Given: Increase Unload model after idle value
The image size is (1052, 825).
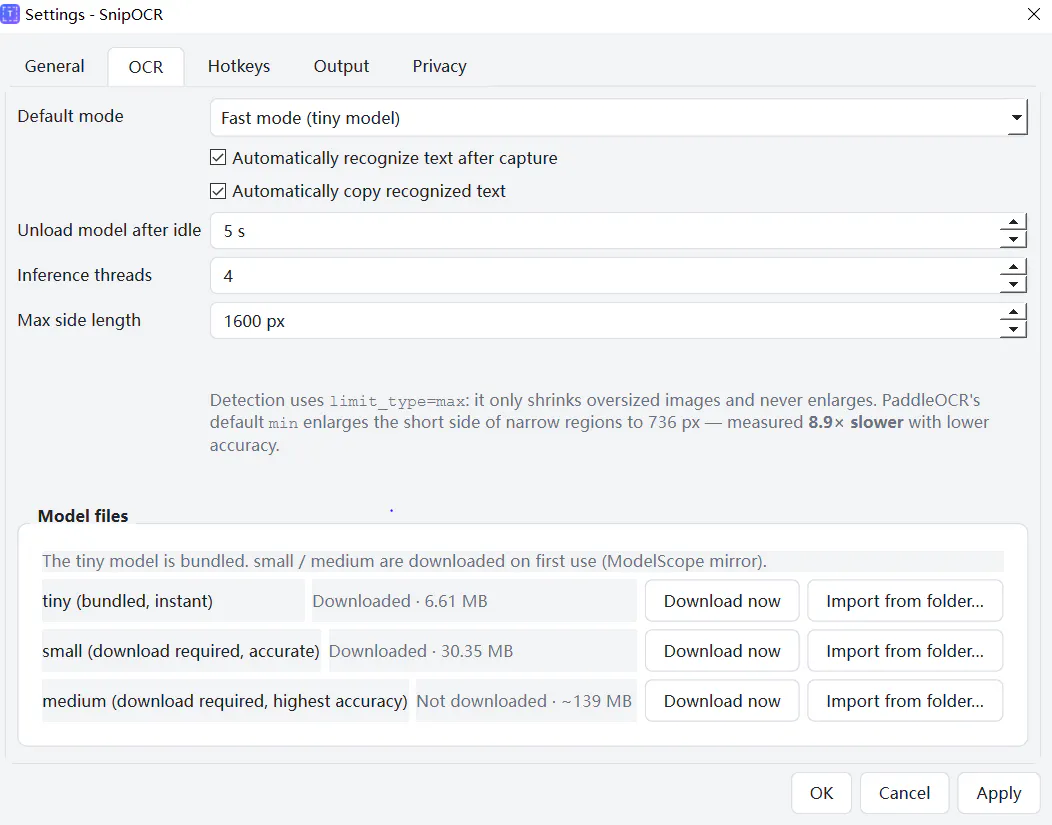Looking at the screenshot, I should 1013,222.
